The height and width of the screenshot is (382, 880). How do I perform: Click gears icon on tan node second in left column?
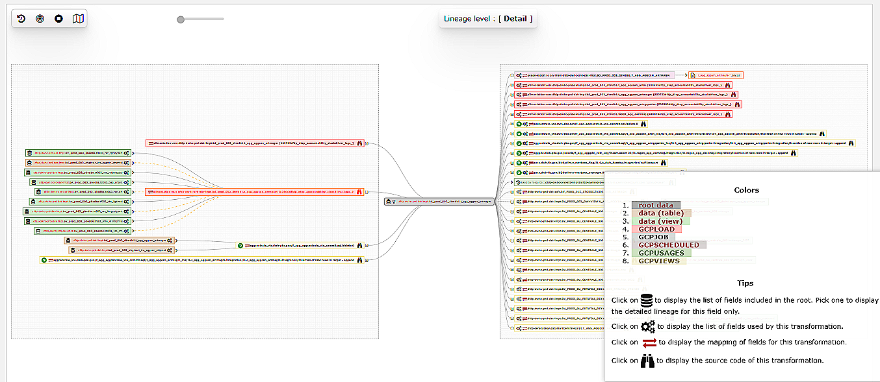tap(127, 162)
